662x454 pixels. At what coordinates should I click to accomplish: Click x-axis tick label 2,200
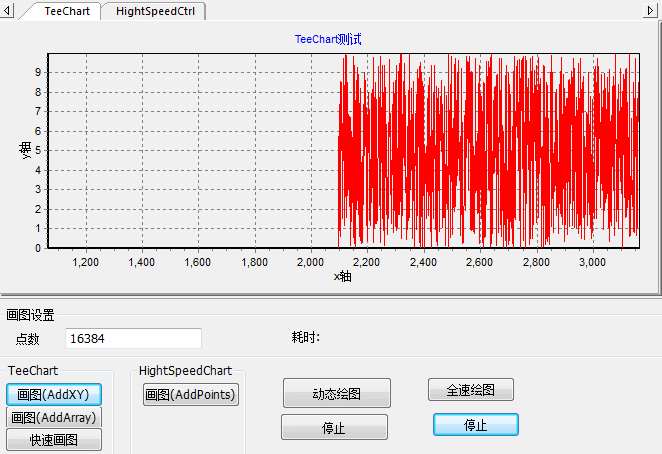click(366, 262)
